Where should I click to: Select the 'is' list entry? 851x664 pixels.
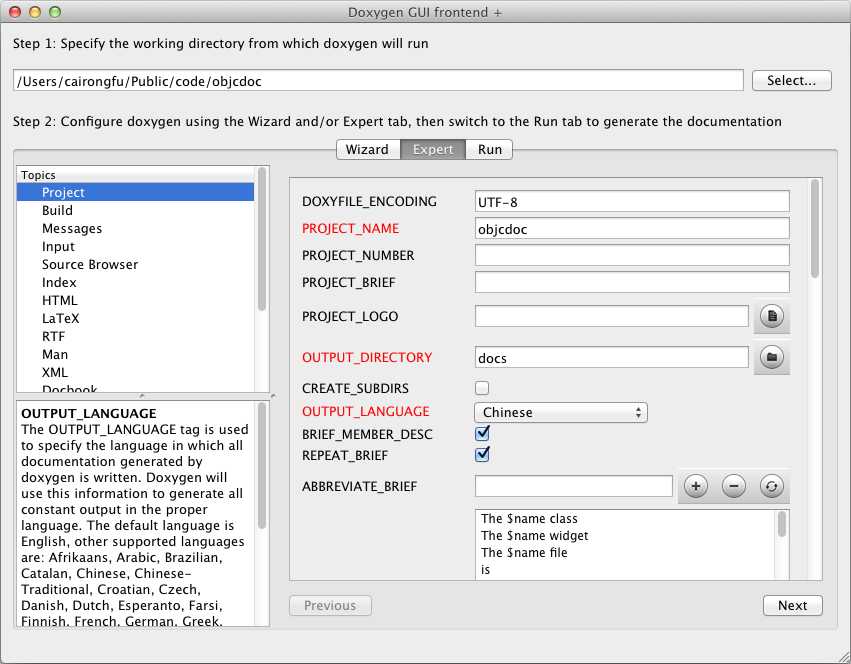coord(627,570)
